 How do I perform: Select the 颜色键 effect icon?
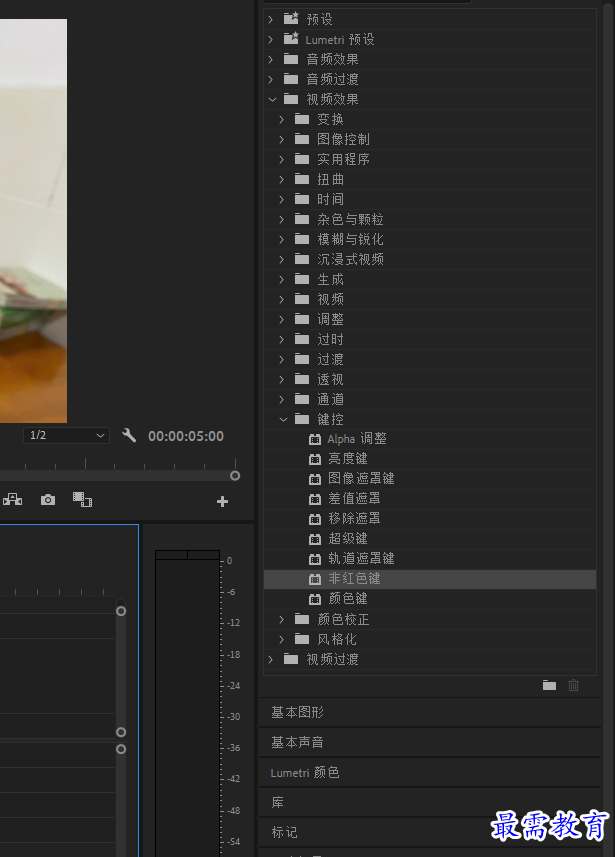tap(315, 600)
